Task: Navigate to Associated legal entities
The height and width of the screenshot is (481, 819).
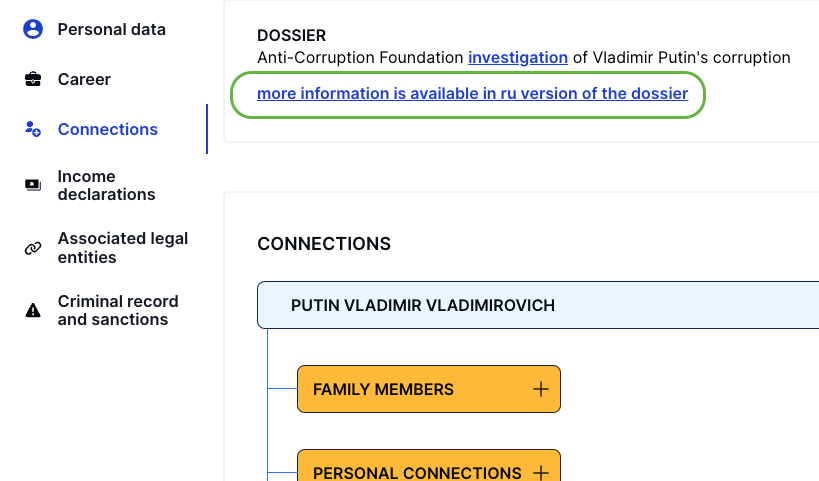Action: 122,248
